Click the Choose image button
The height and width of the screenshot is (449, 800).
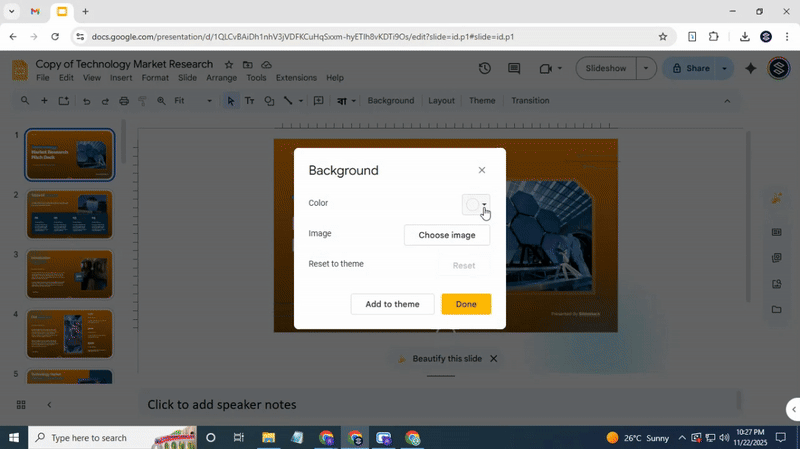[447, 235]
